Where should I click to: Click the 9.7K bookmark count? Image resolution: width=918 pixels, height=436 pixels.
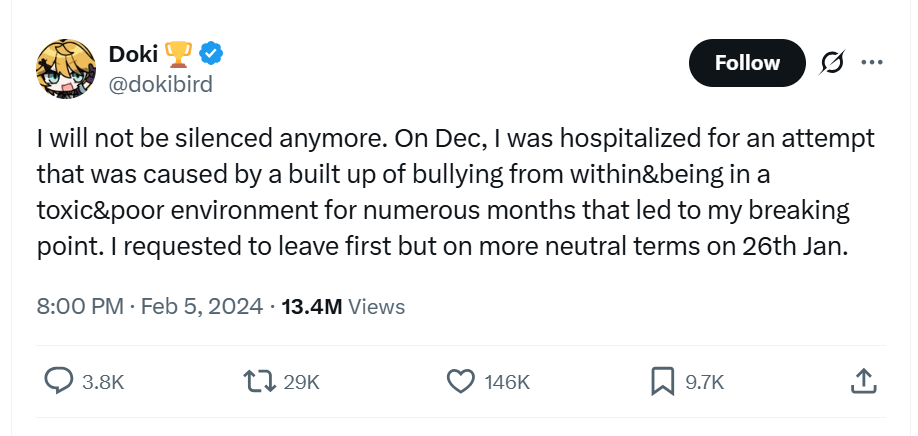click(x=703, y=382)
